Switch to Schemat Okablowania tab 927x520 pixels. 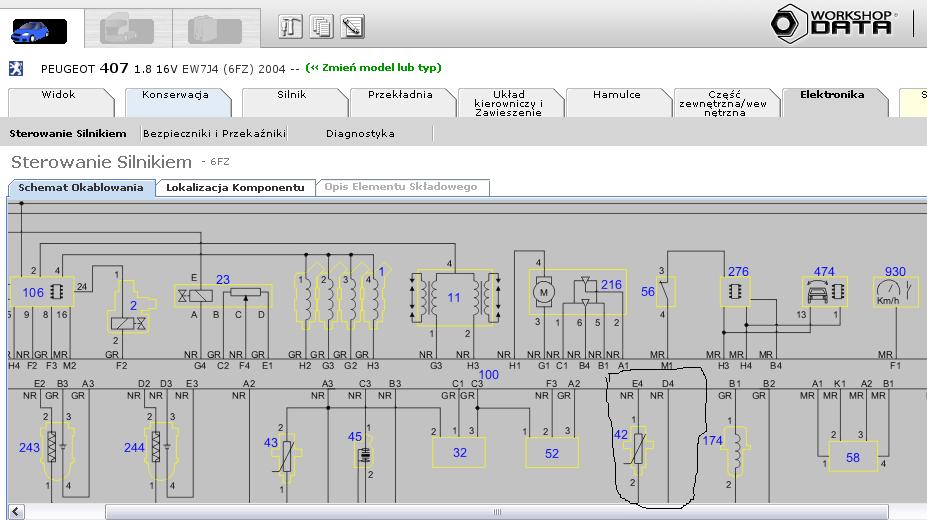82,188
